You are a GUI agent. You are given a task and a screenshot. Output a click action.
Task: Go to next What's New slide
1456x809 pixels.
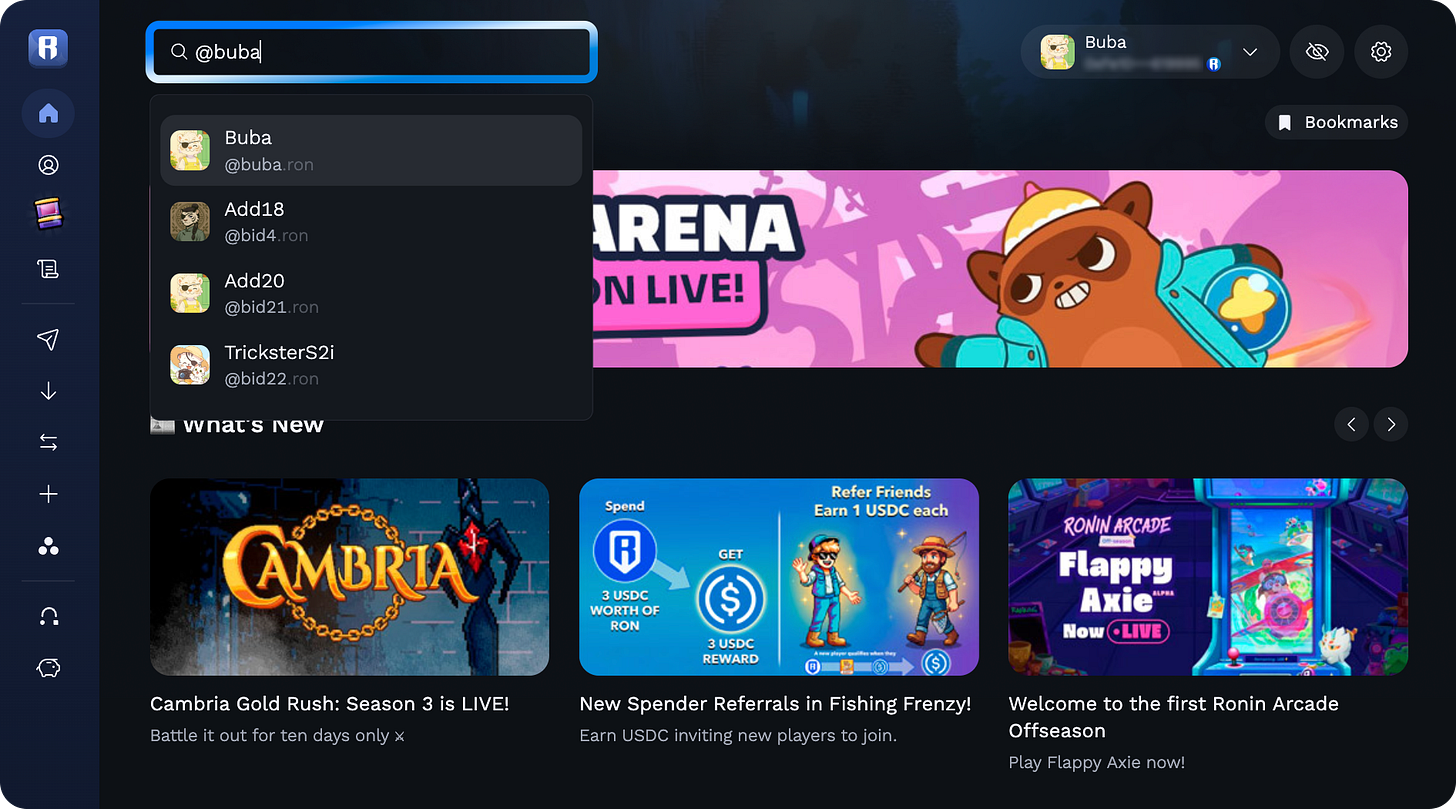tap(1391, 424)
